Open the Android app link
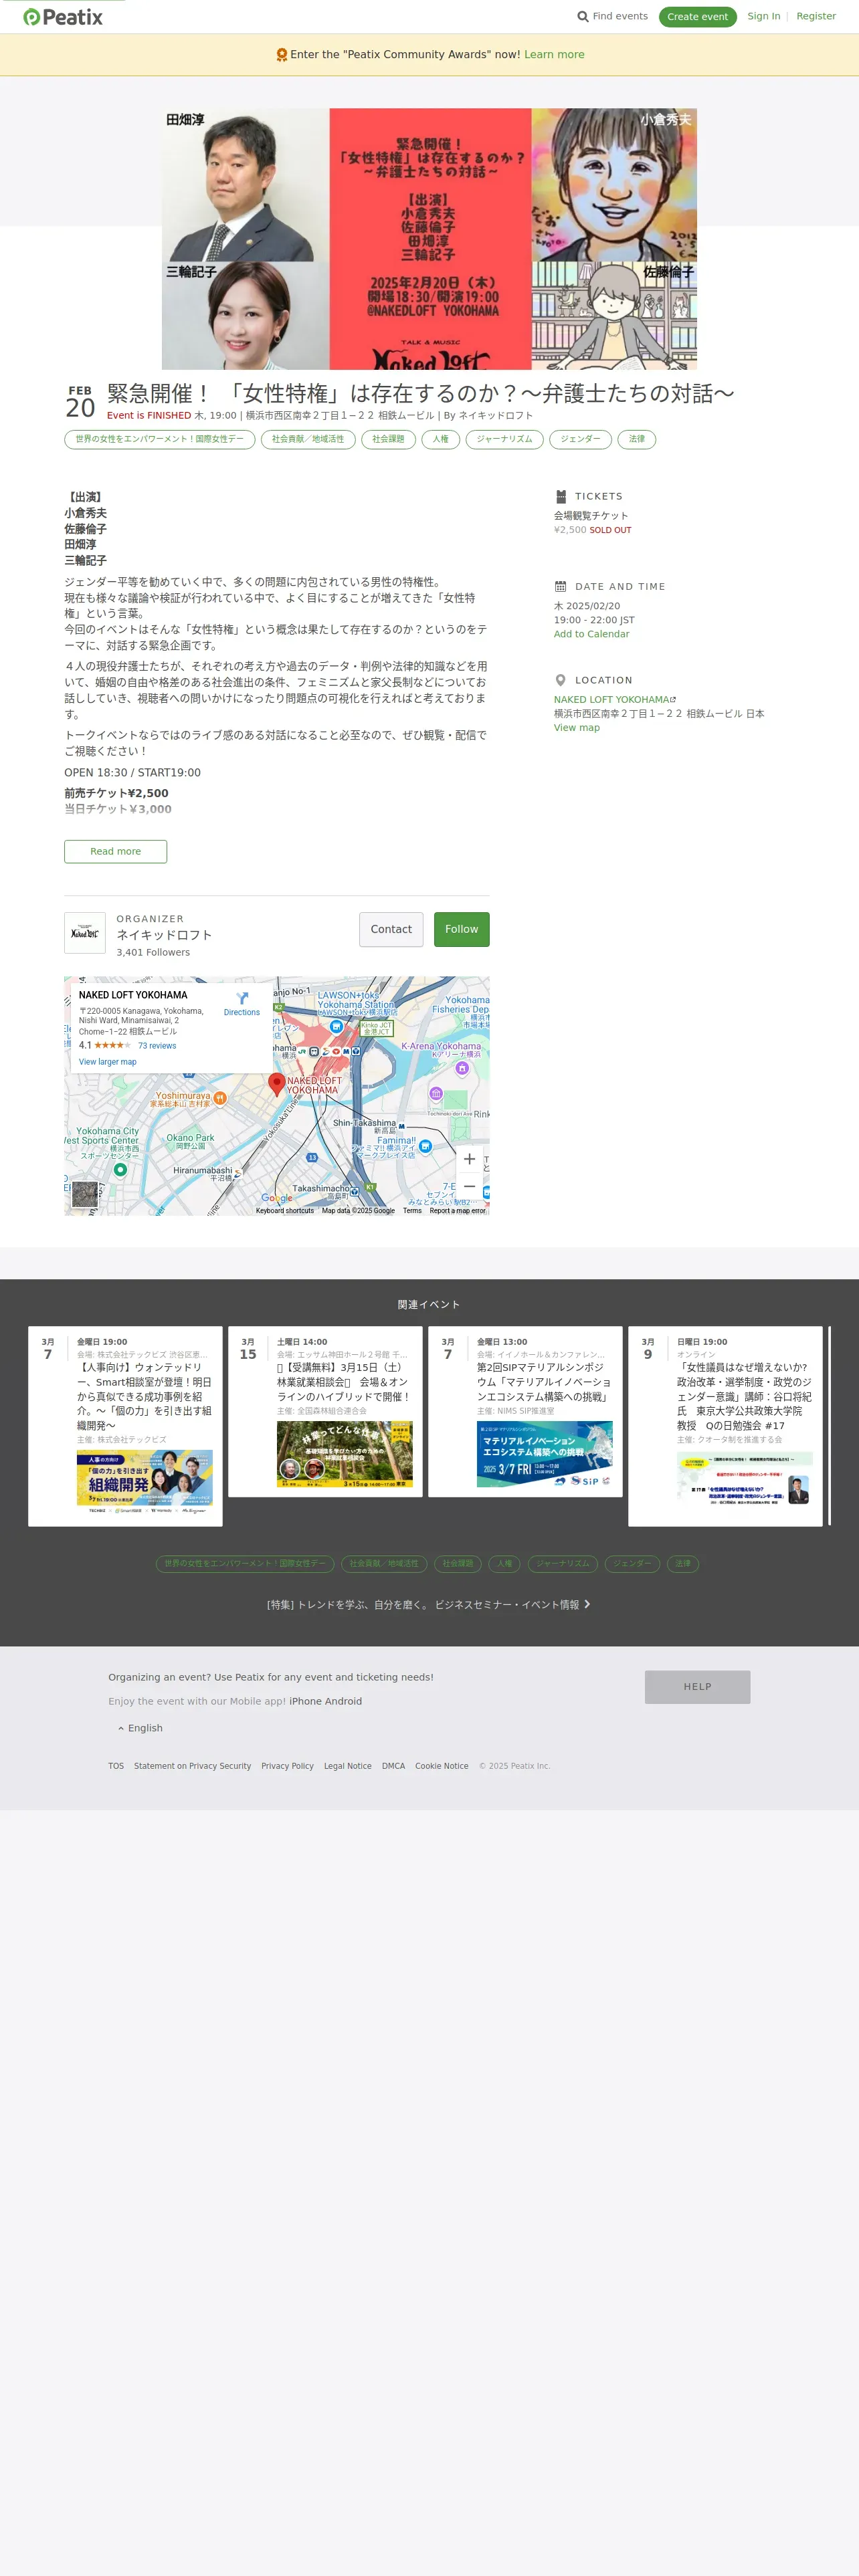Screen dimensions: 859x2576 pos(344,1702)
